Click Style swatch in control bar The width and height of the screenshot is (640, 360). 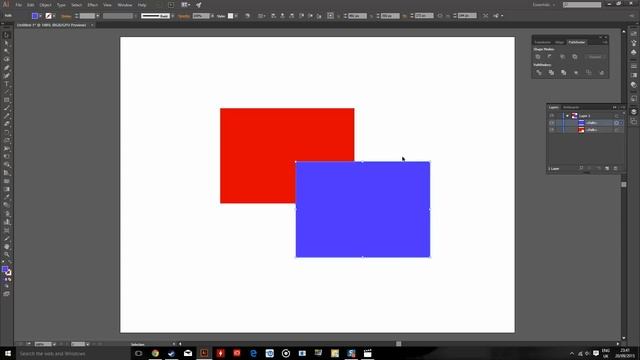pos(231,16)
